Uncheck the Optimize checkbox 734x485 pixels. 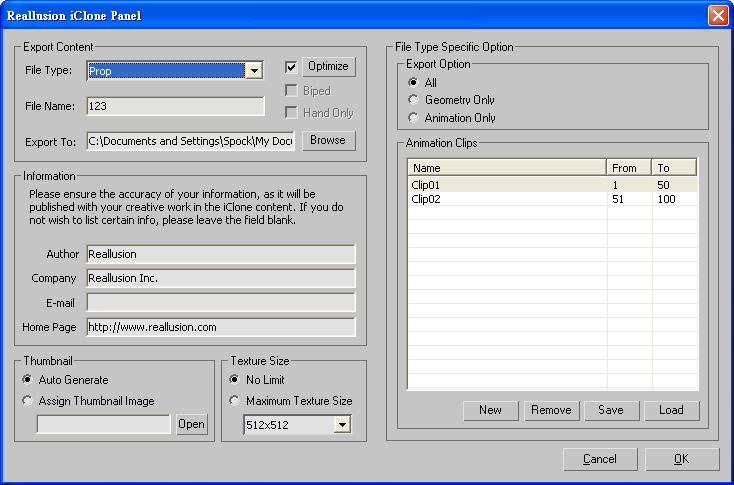291,67
